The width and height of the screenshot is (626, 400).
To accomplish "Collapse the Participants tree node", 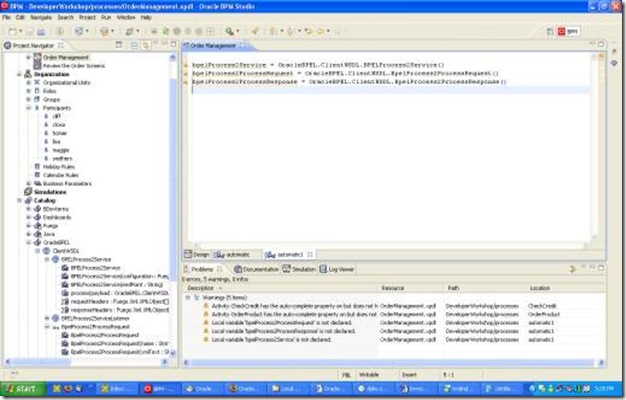I will (x=28, y=108).
